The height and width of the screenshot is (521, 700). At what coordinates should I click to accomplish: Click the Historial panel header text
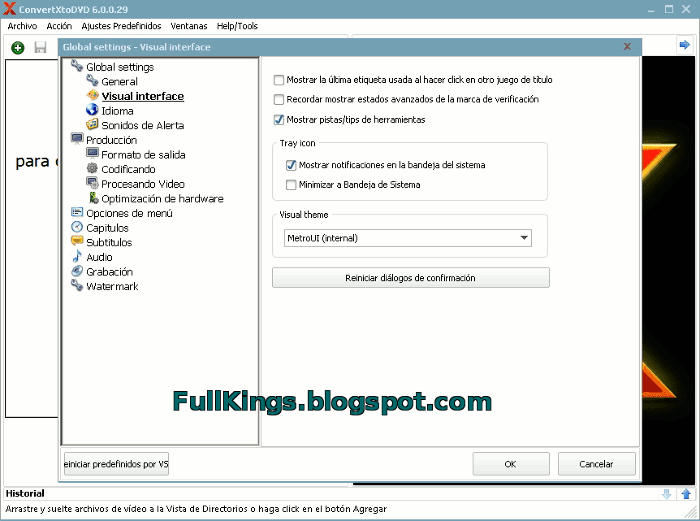pyautogui.click(x=25, y=494)
